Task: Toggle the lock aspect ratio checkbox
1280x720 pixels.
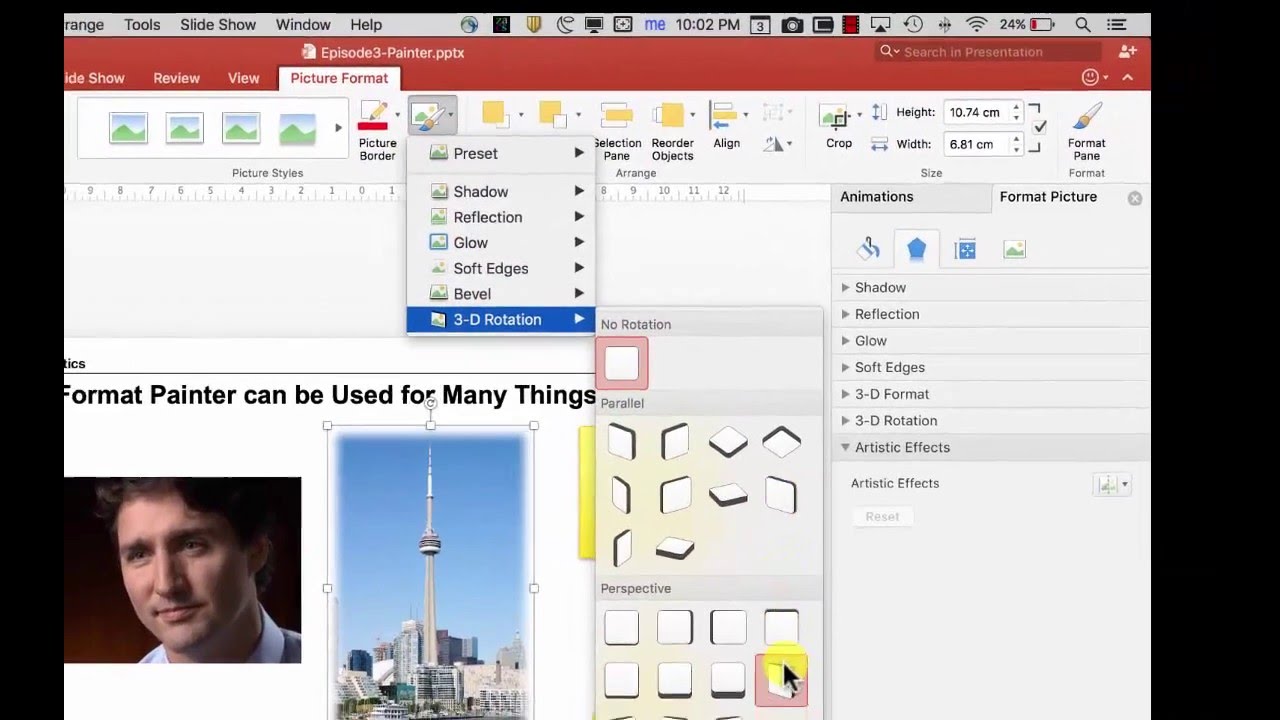Action: click(x=1040, y=128)
